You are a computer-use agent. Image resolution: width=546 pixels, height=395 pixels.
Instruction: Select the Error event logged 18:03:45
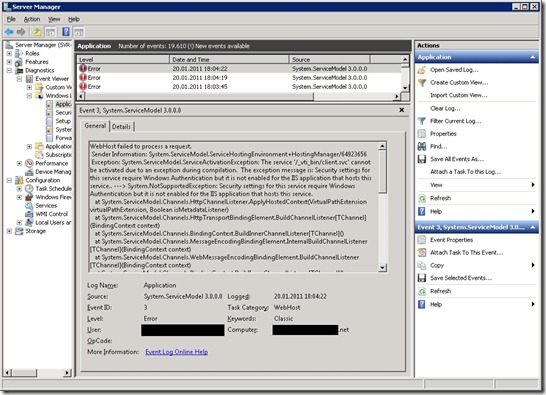tap(239, 86)
